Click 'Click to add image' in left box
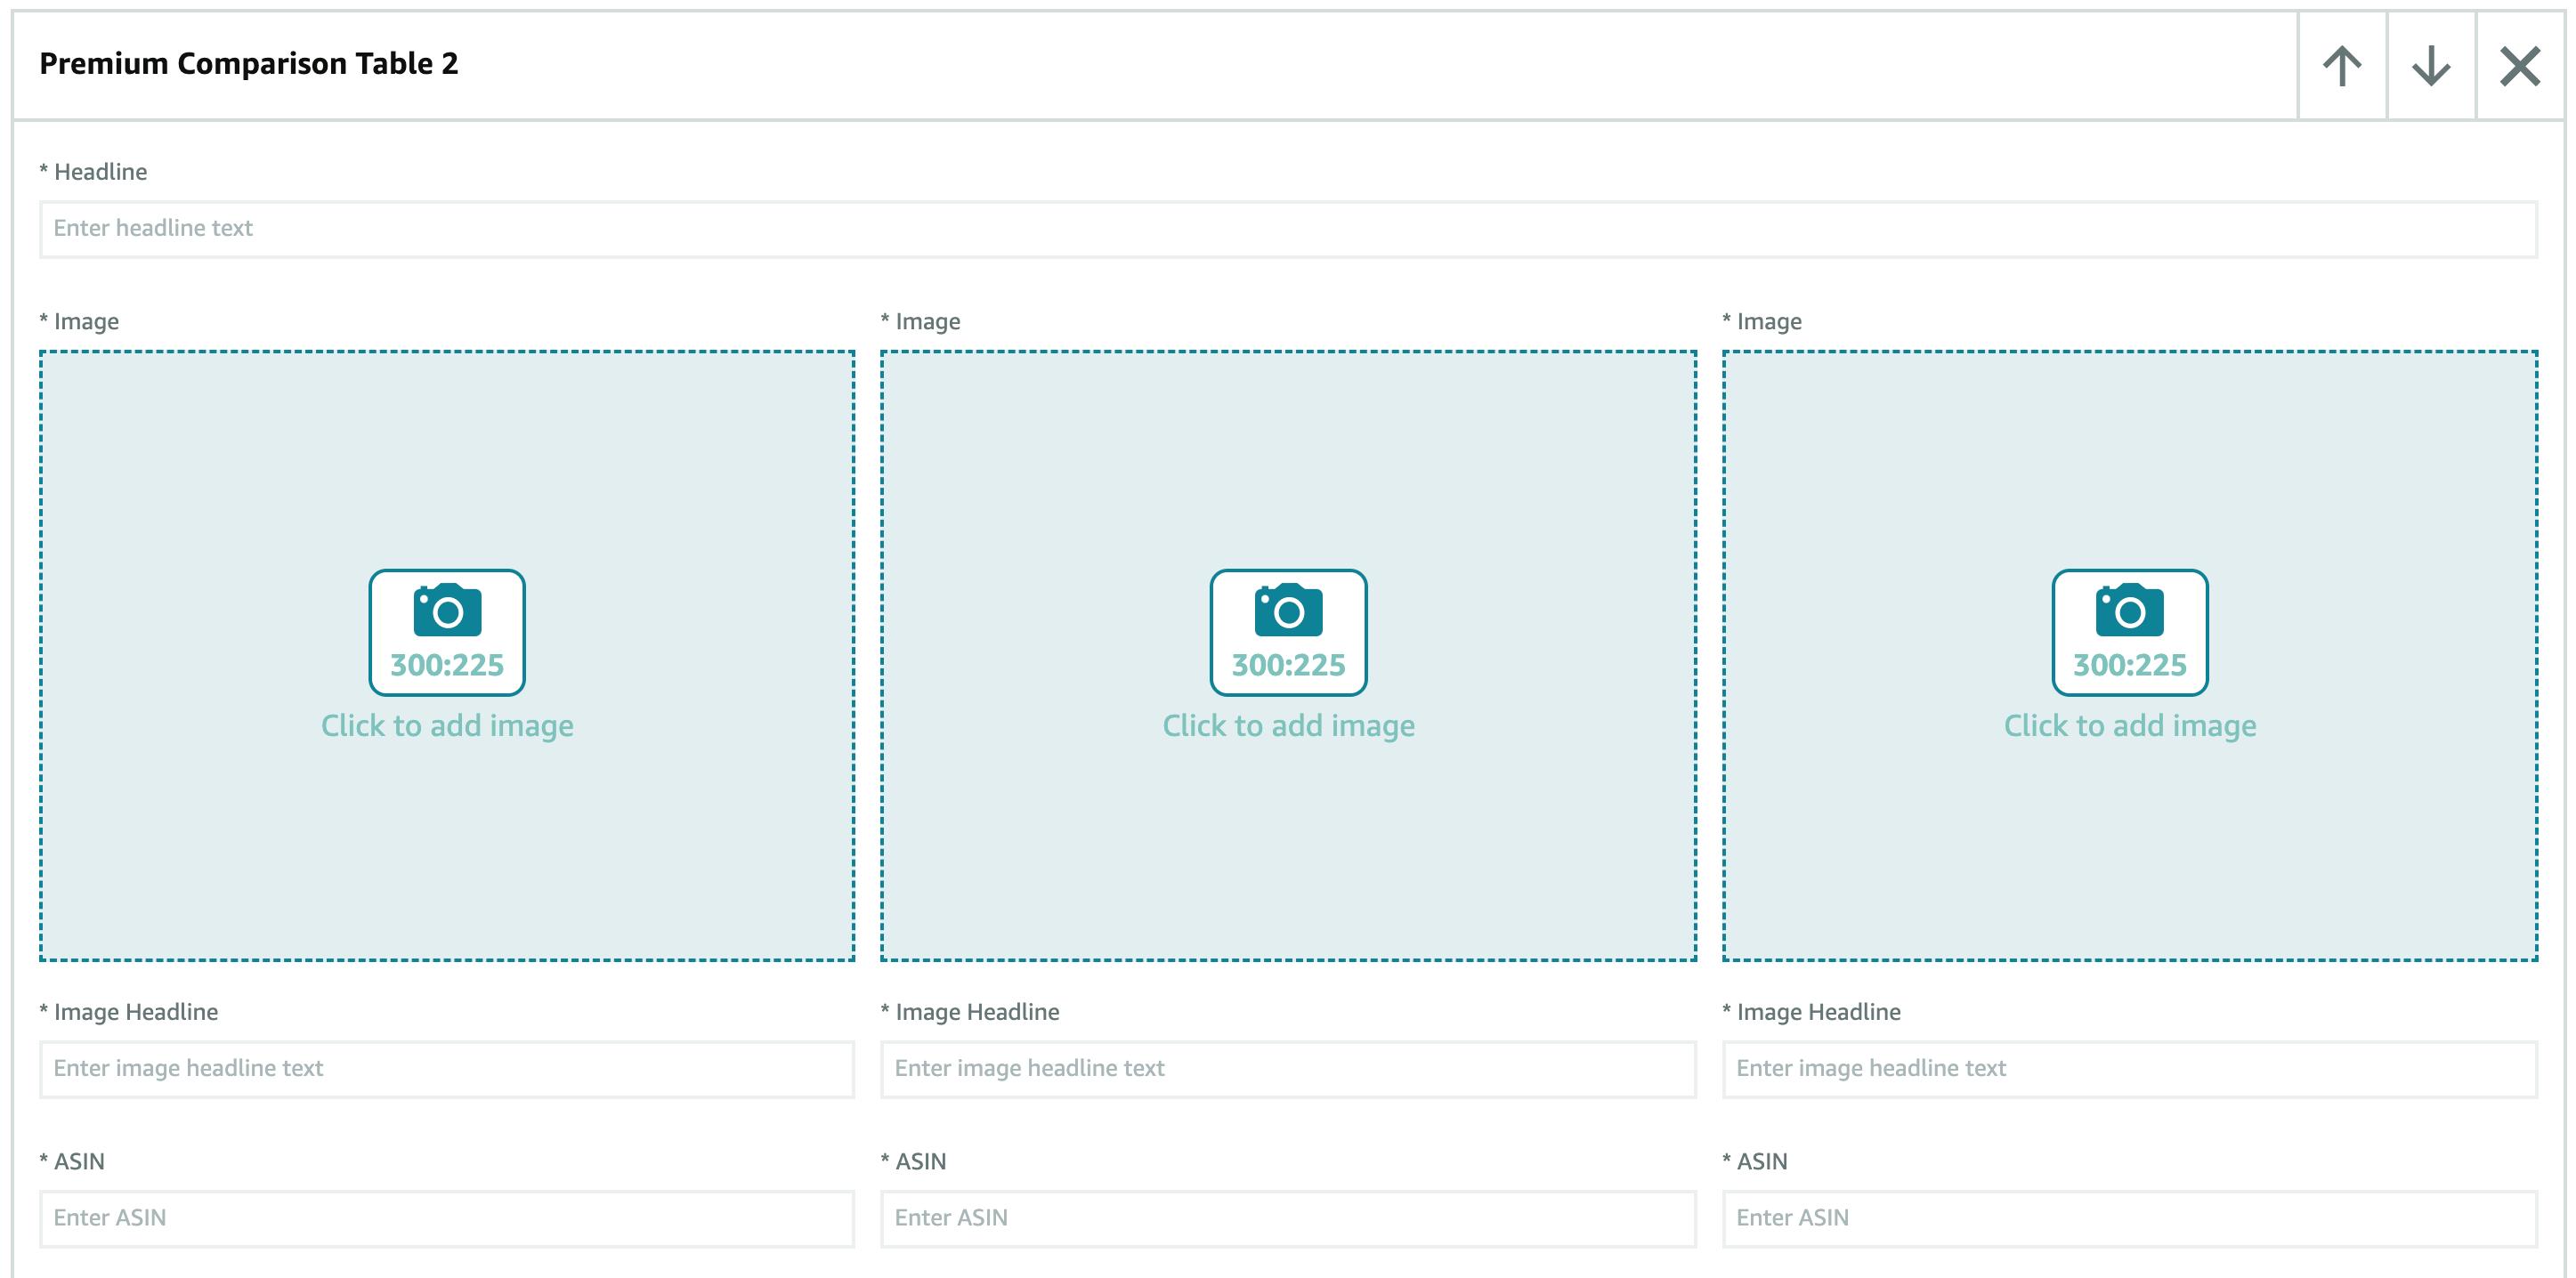Image resolution: width=2576 pixels, height=1278 pixels. click(x=447, y=726)
